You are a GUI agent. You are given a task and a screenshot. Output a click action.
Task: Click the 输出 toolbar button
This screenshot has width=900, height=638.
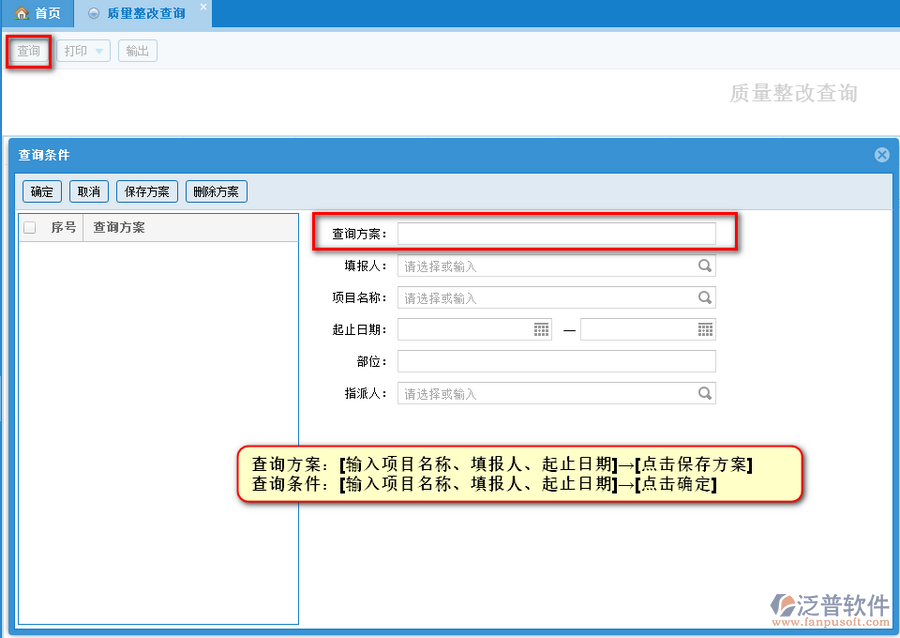(x=137, y=51)
